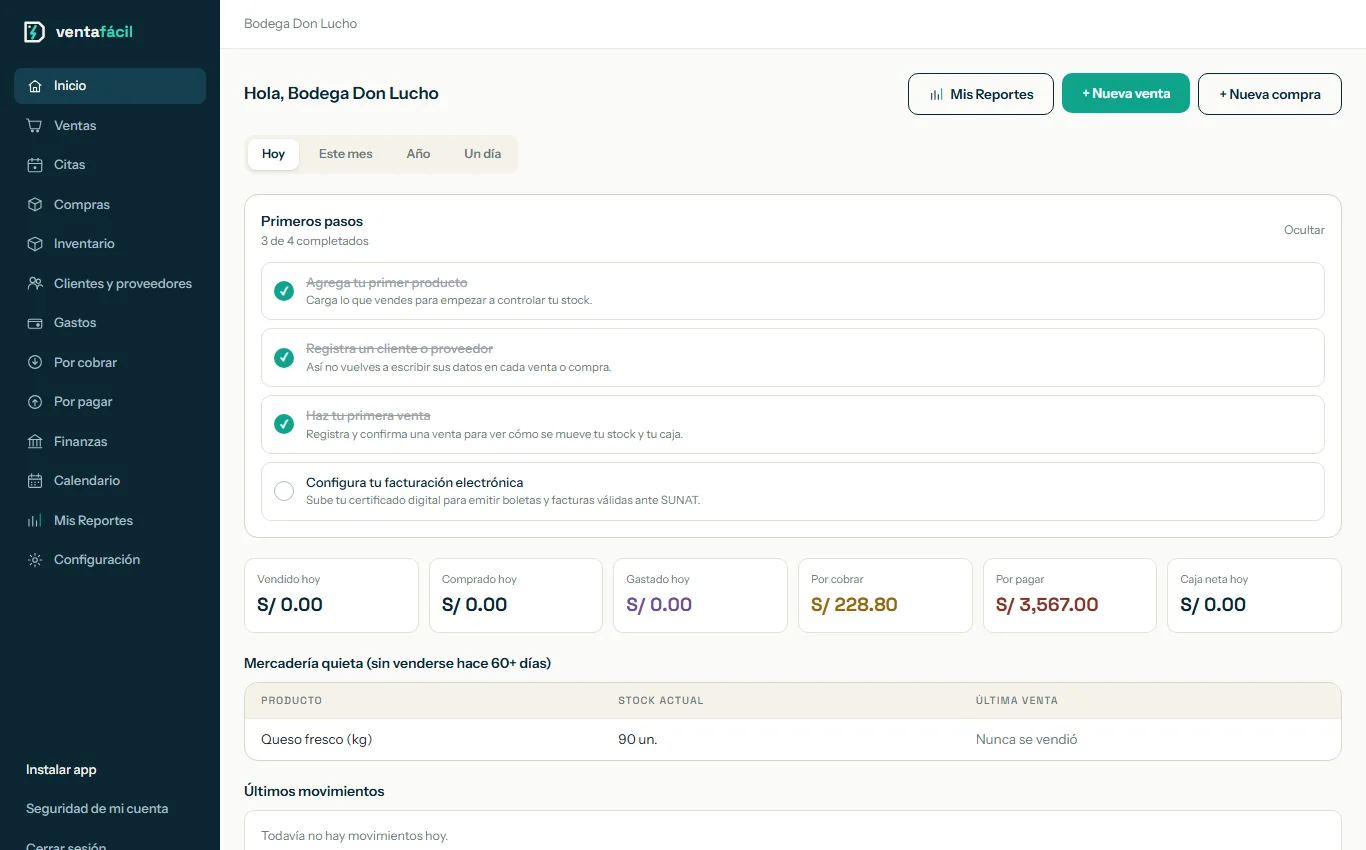
Task: Click the Calendario sidebar icon
Action: point(35,481)
